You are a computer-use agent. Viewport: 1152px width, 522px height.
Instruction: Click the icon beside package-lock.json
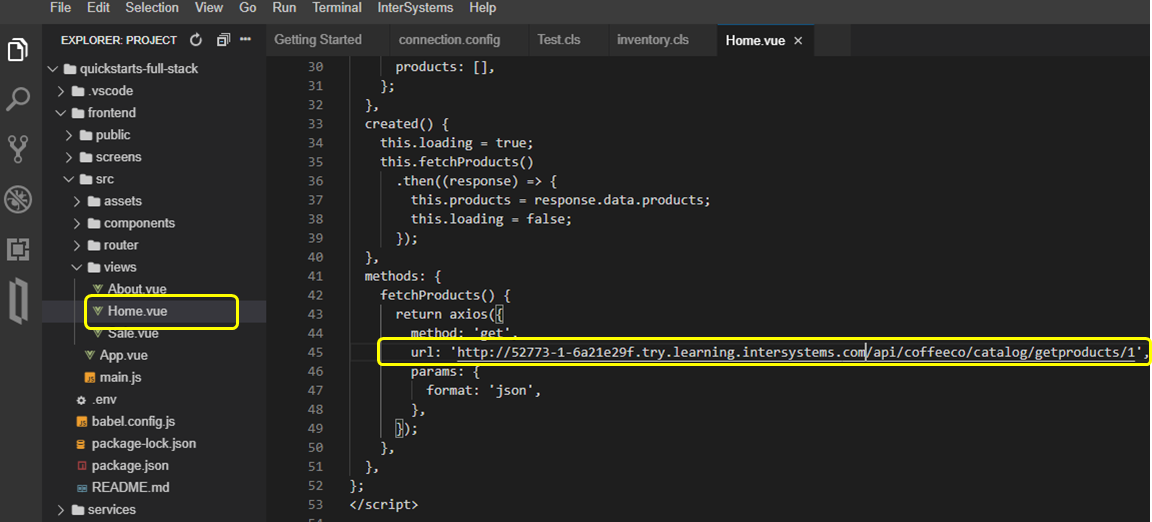click(x=82, y=444)
